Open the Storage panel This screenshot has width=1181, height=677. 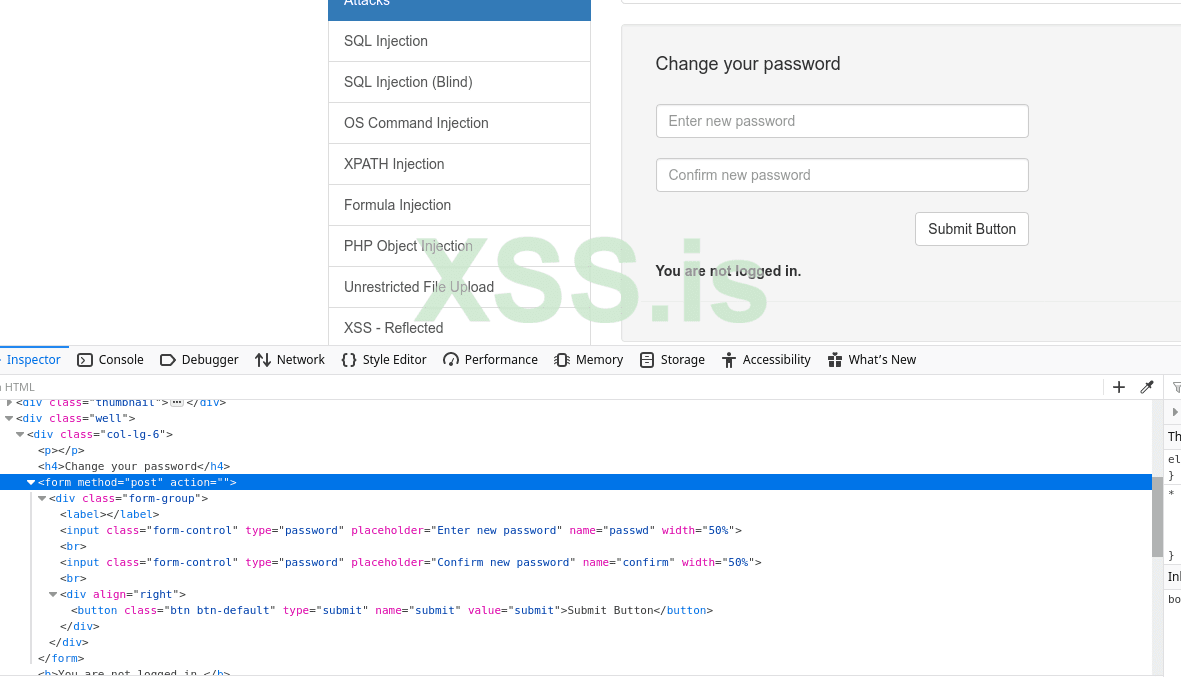click(672, 360)
